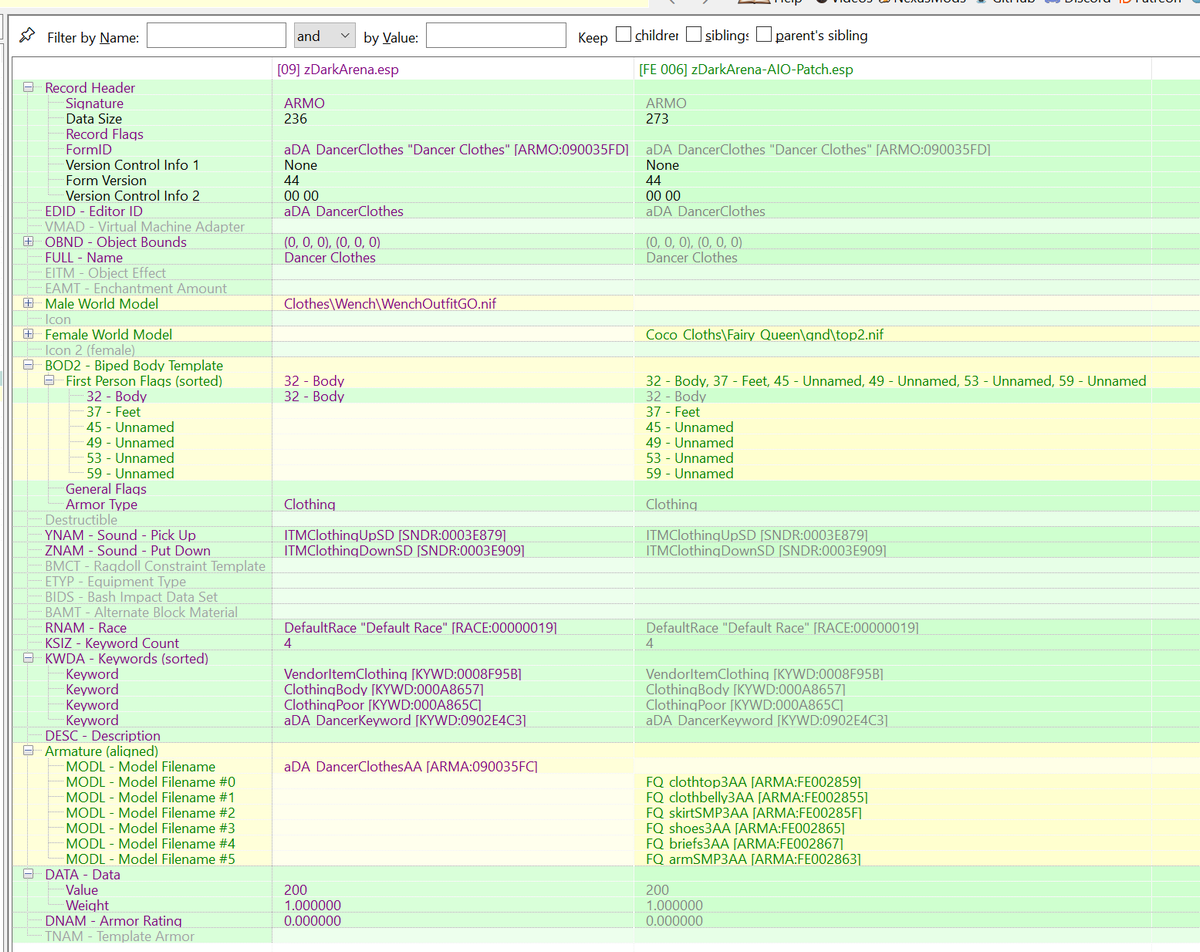Screen dimensions: 1200x952
Task: Click zDarkArena.esp aDA_DancerKeyword cell
Action: click(x=405, y=721)
